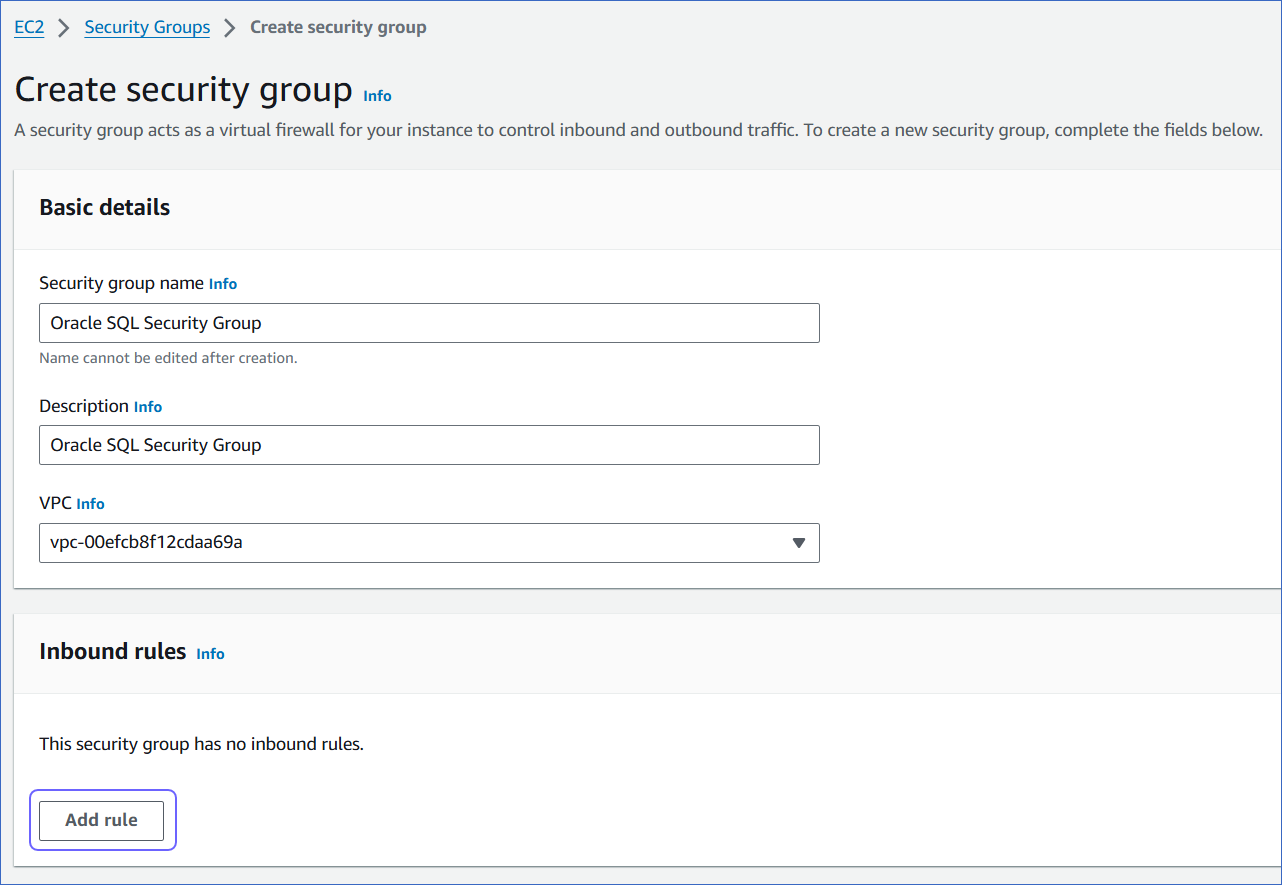Open the EC2 breadcrumb link
The width and height of the screenshot is (1282, 885).
pos(29,27)
